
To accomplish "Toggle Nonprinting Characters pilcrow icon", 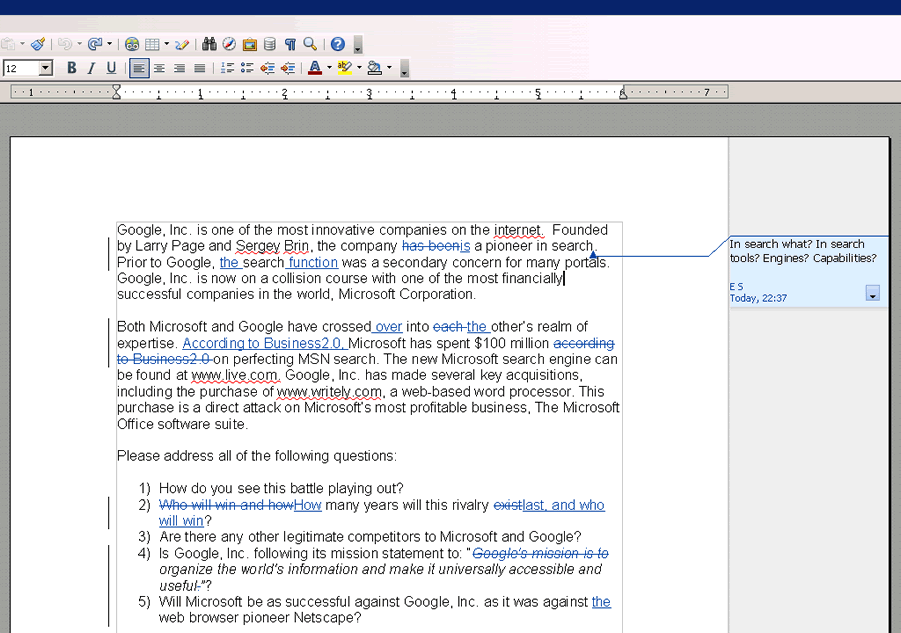I will [x=290, y=44].
